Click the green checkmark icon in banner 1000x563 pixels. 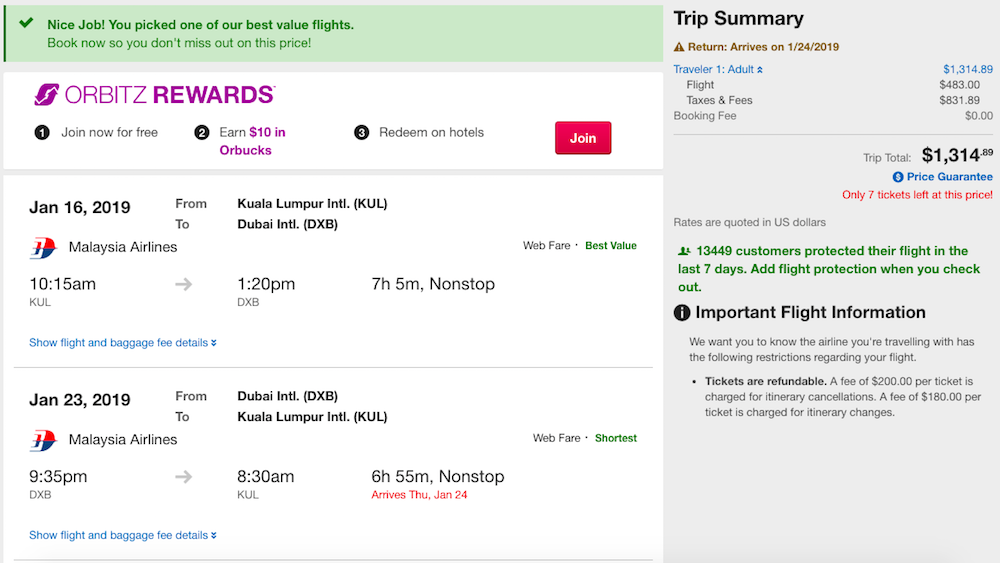(x=26, y=23)
